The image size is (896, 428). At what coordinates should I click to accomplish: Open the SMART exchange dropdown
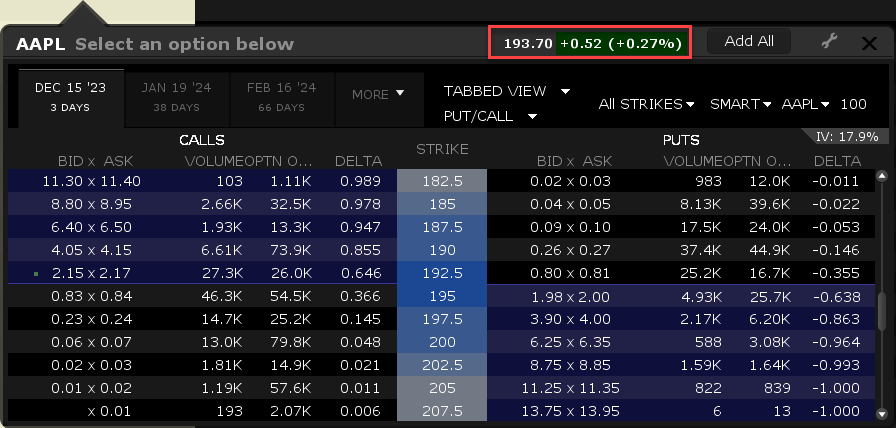click(x=741, y=105)
